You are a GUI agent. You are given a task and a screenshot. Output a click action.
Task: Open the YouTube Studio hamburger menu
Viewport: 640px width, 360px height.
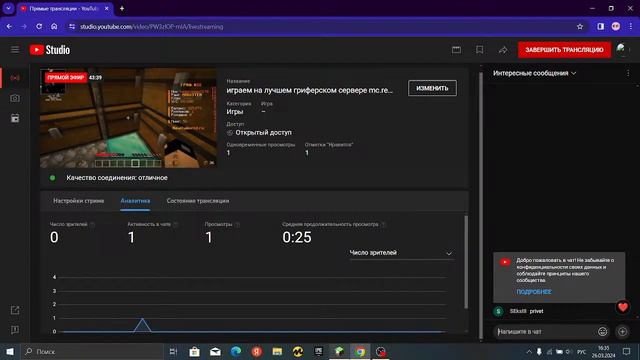click(15, 50)
